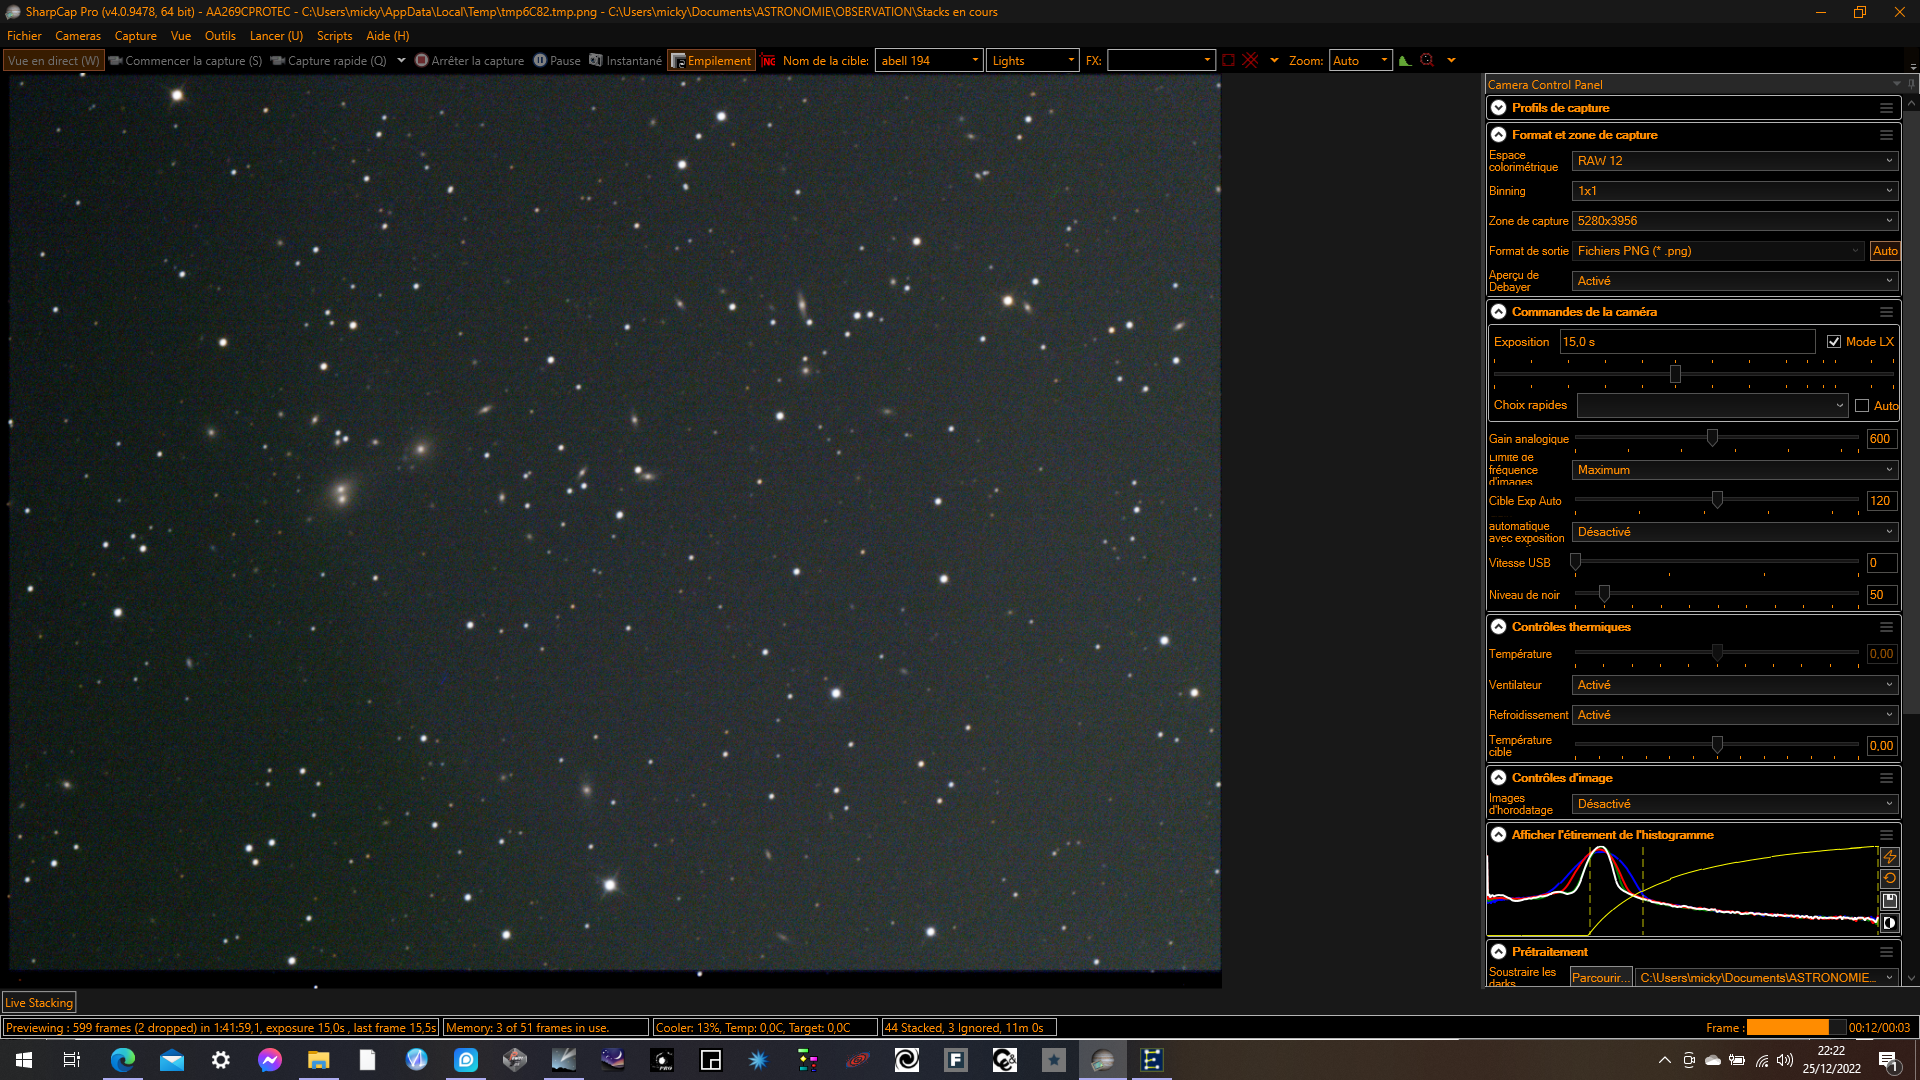
Task: Click the Windows Start button
Action: (24, 1060)
